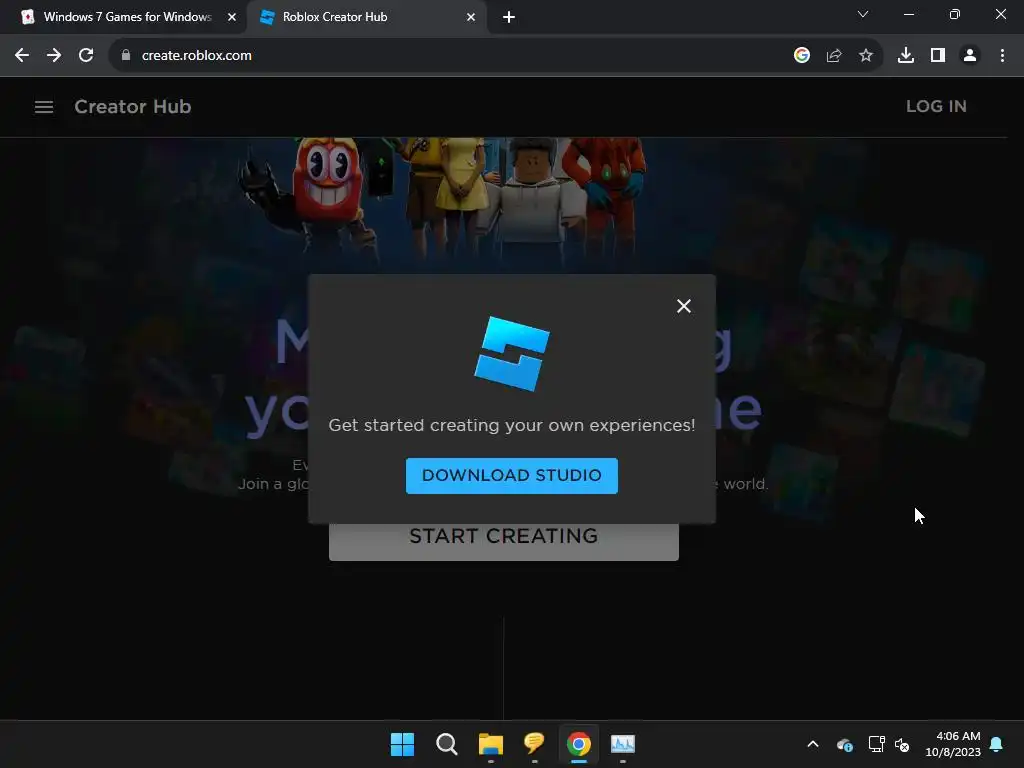Screen dimensions: 1024x768
Task: Close the Windows 7 Games tab
Action: [232, 17]
